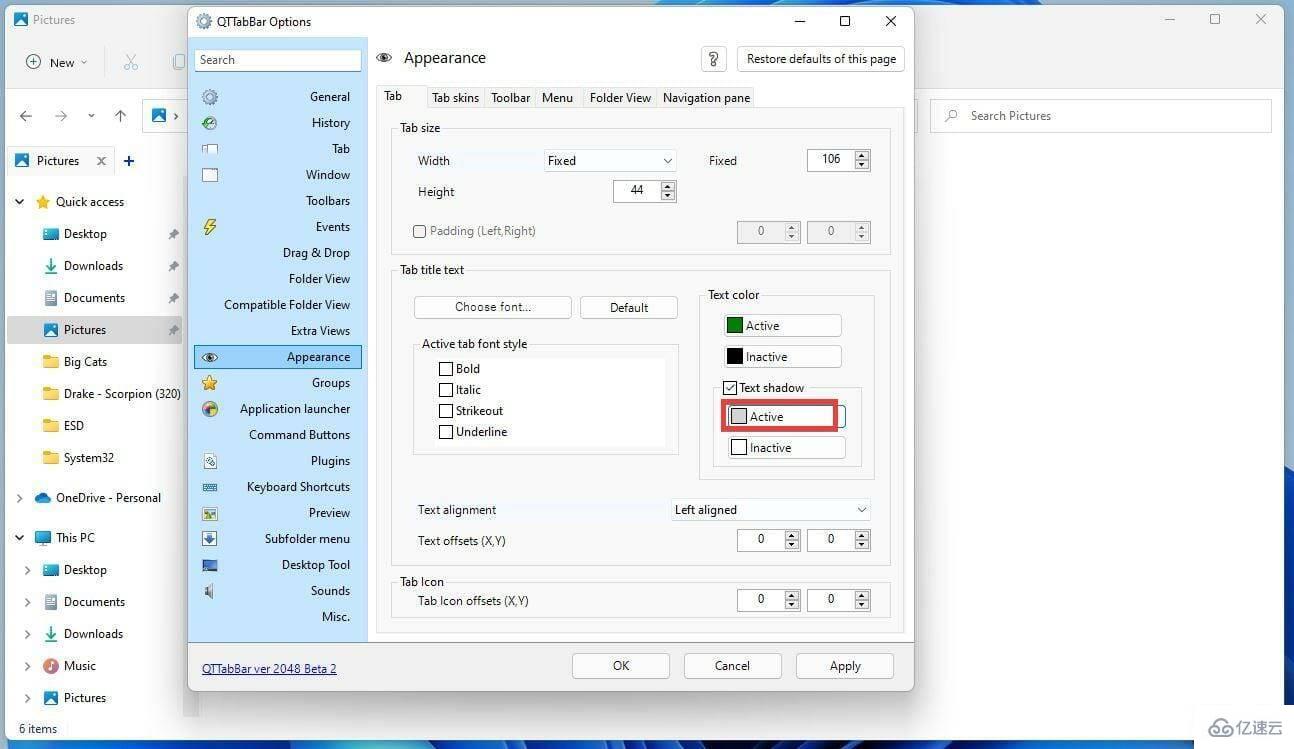1294x749 pixels.
Task: Click the Choose font... button
Action: point(493,307)
